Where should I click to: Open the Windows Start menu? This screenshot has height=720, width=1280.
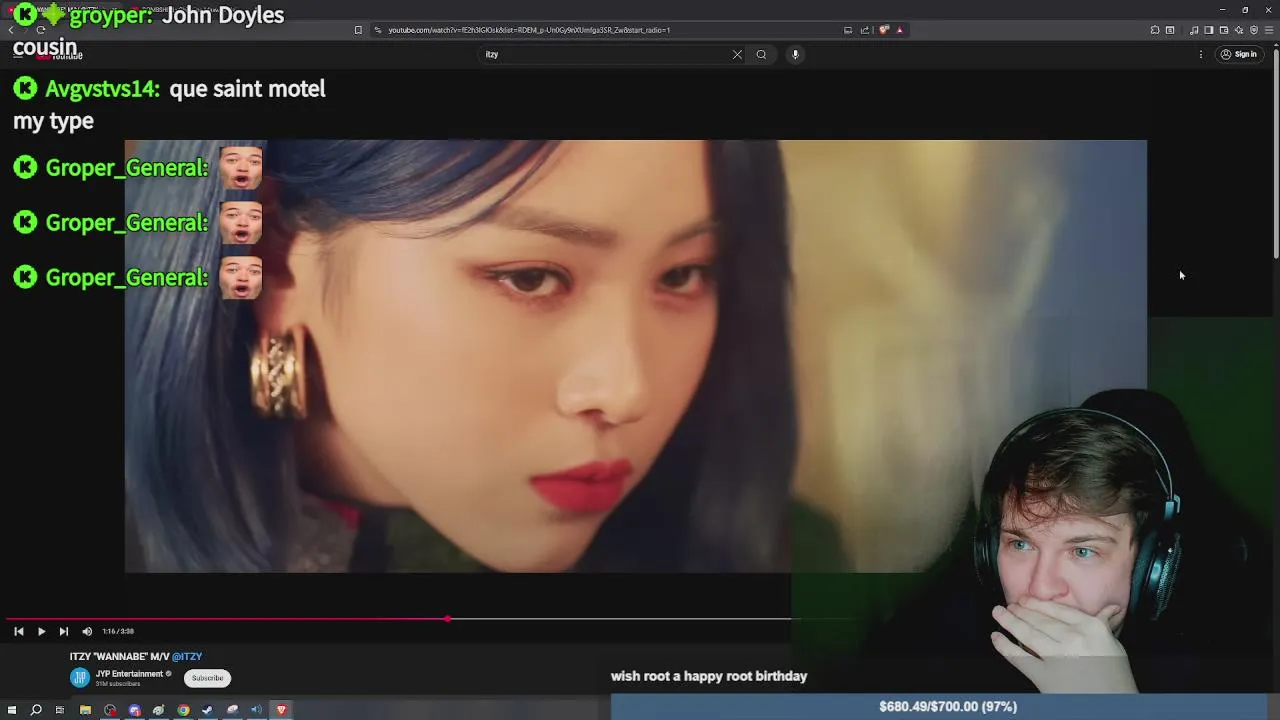click(x=12, y=710)
